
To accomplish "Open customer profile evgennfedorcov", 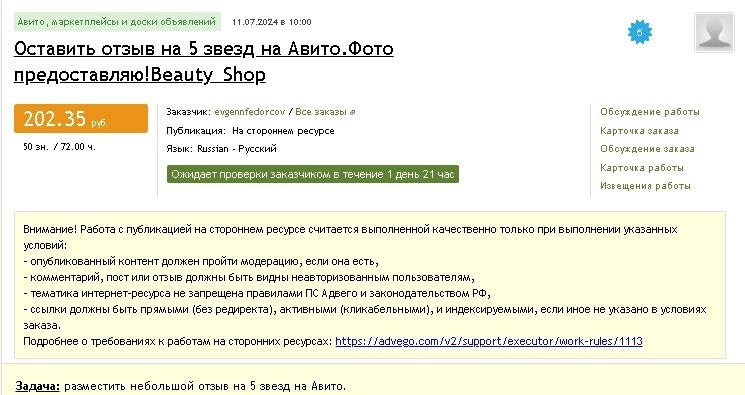I will point(249,112).
